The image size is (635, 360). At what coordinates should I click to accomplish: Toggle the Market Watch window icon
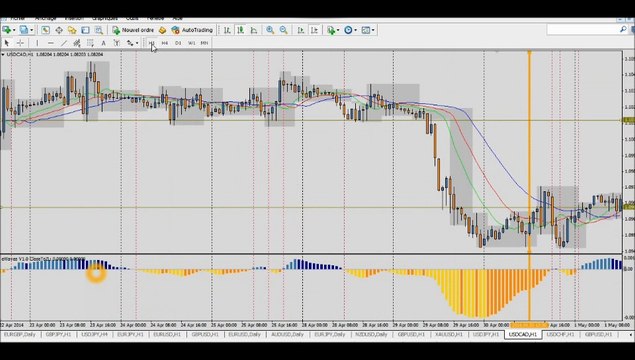click(x=45, y=30)
